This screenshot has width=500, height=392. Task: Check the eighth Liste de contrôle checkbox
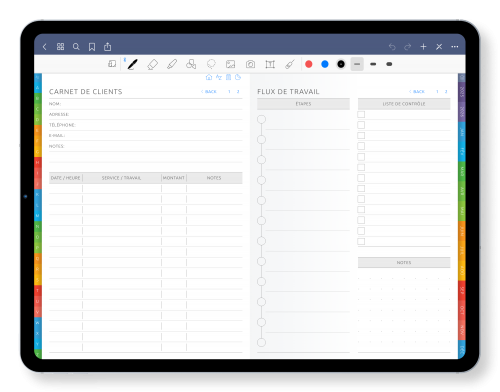pyautogui.click(x=361, y=188)
